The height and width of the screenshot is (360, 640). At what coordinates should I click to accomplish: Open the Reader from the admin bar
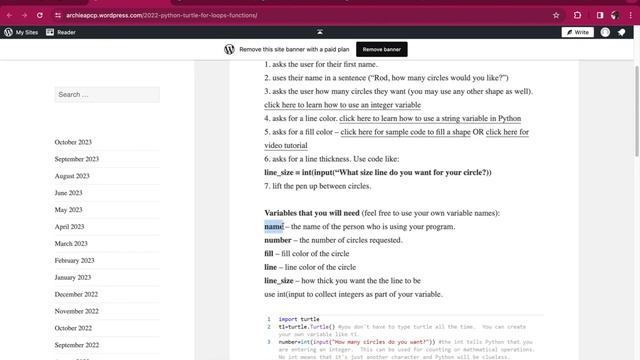(61, 32)
